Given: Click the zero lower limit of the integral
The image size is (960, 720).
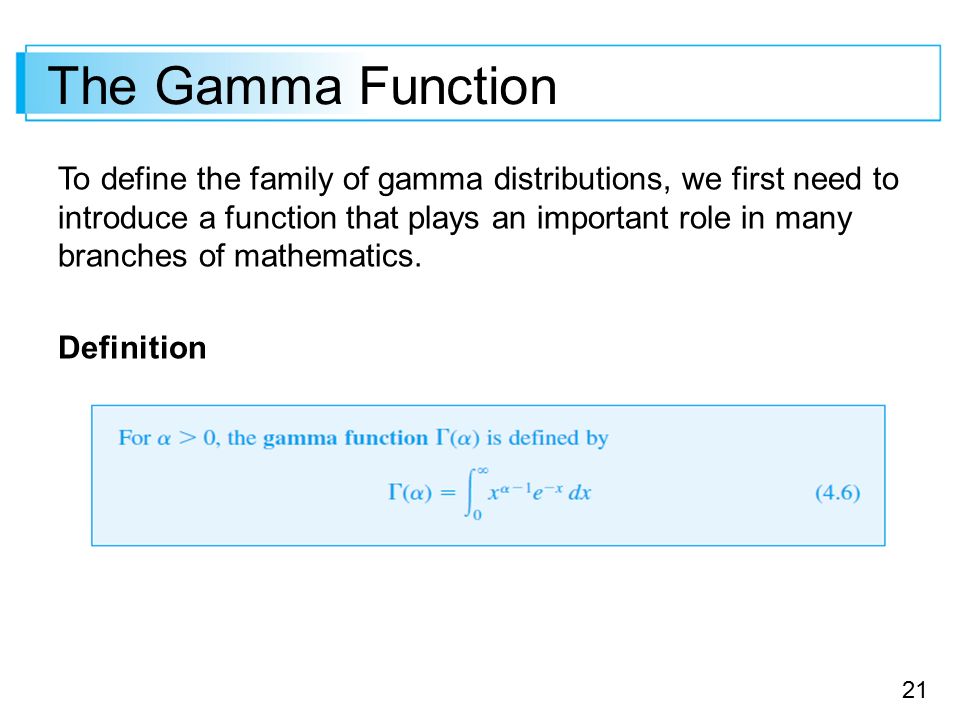Looking at the screenshot, I should pyautogui.click(x=478, y=515).
